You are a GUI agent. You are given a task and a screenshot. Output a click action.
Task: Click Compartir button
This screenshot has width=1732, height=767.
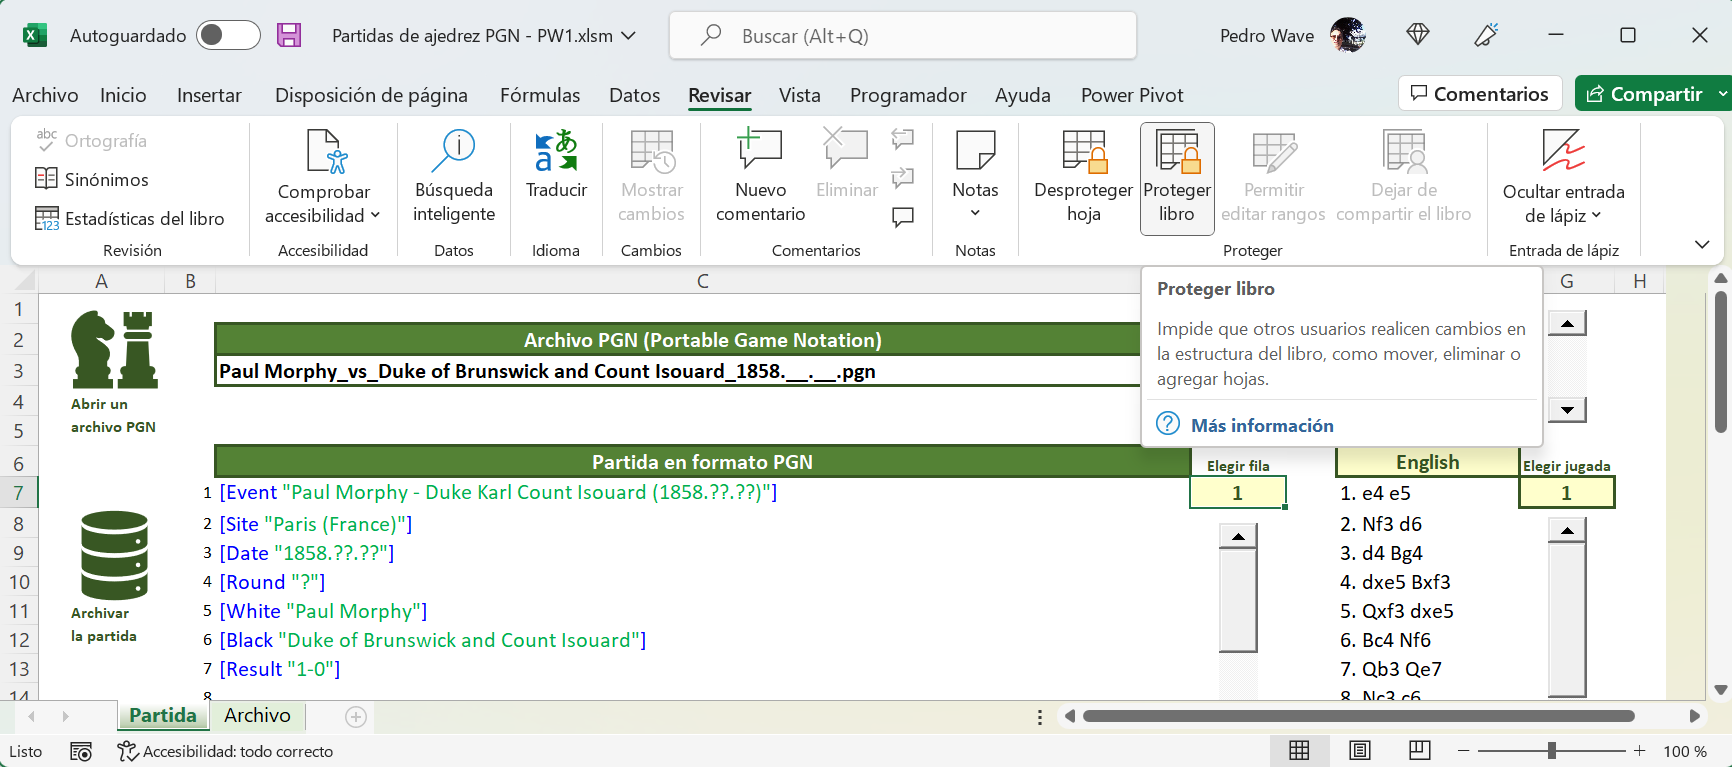tap(1644, 94)
